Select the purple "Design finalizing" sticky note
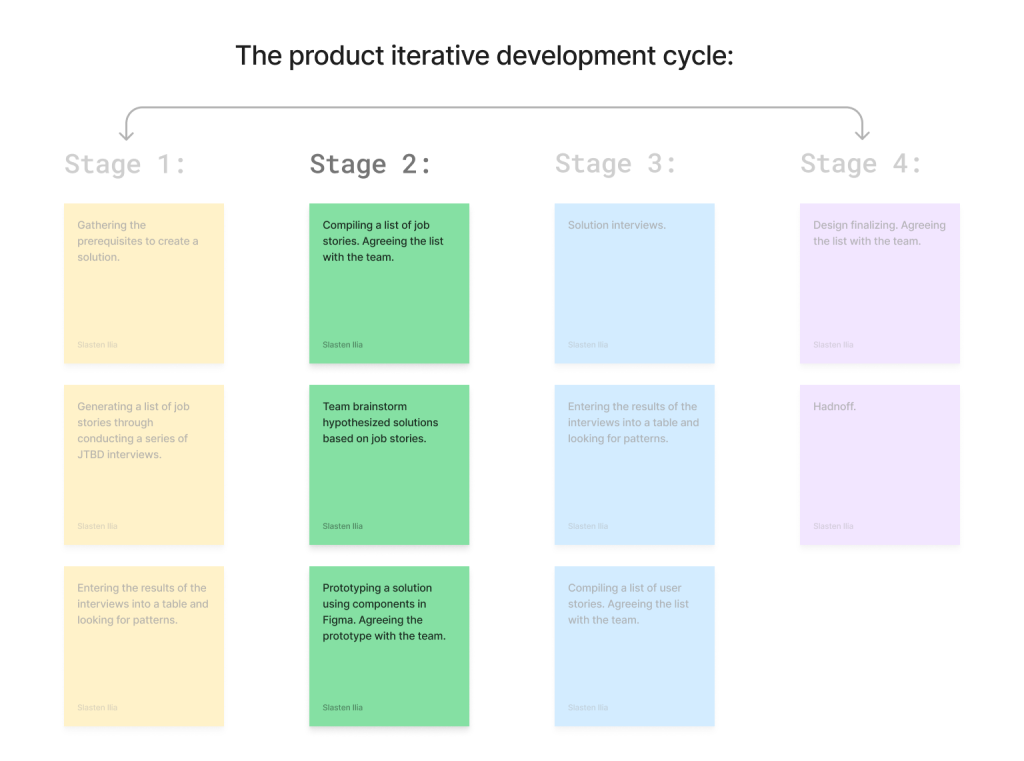This screenshot has height=761, width=1024. pos(880,283)
